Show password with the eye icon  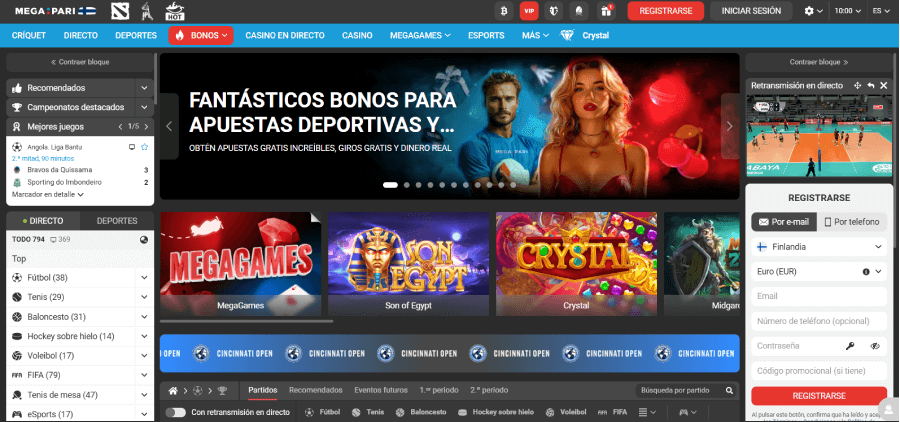pos(875,346)
